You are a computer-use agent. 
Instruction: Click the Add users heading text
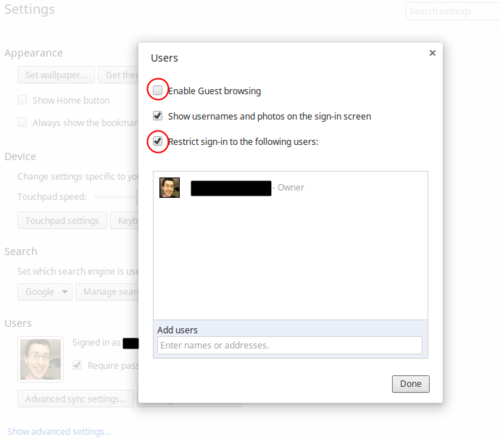[177, 330]
